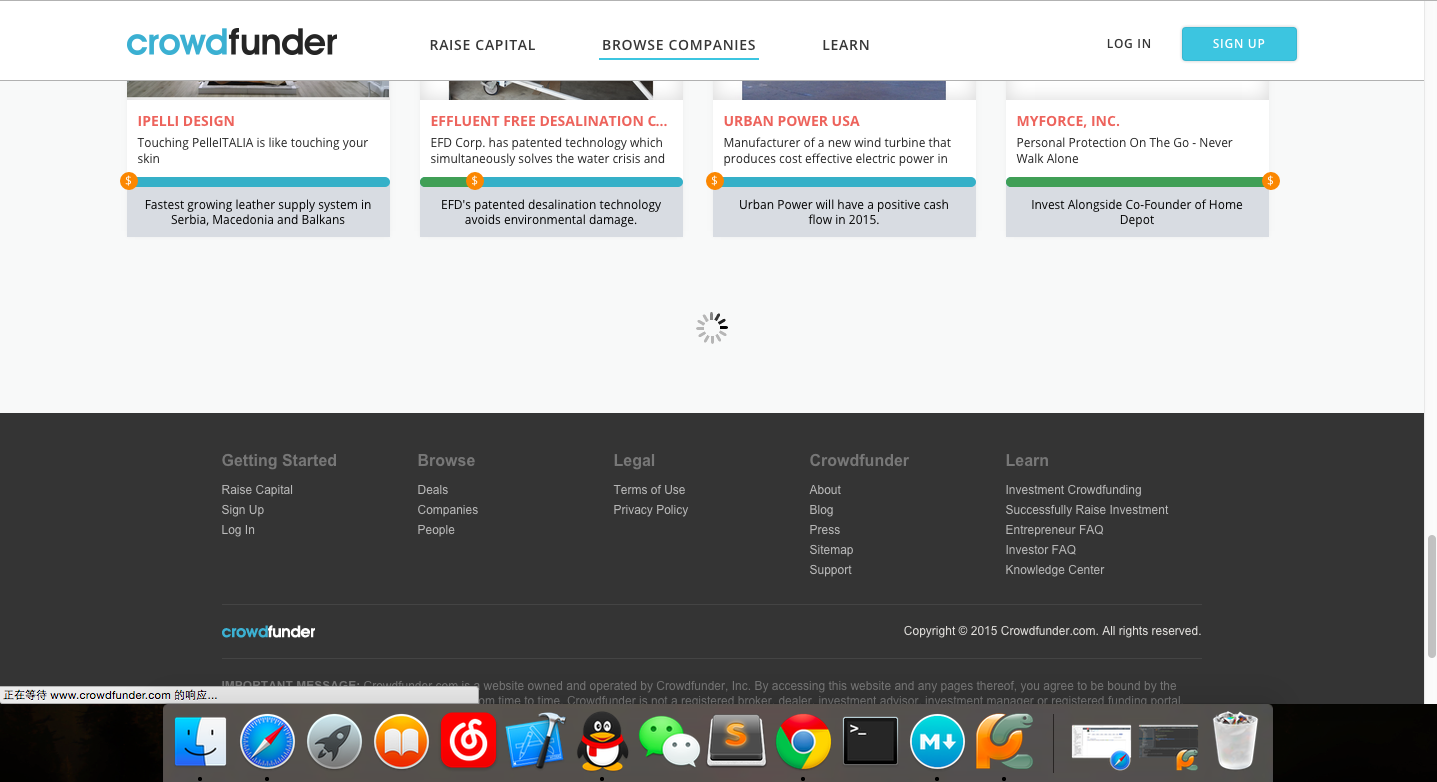Image resolution: width=1437 pixels, height=782 pixels.
Task: Open NetEase Music red dock icon
Action: pos(468,741)
